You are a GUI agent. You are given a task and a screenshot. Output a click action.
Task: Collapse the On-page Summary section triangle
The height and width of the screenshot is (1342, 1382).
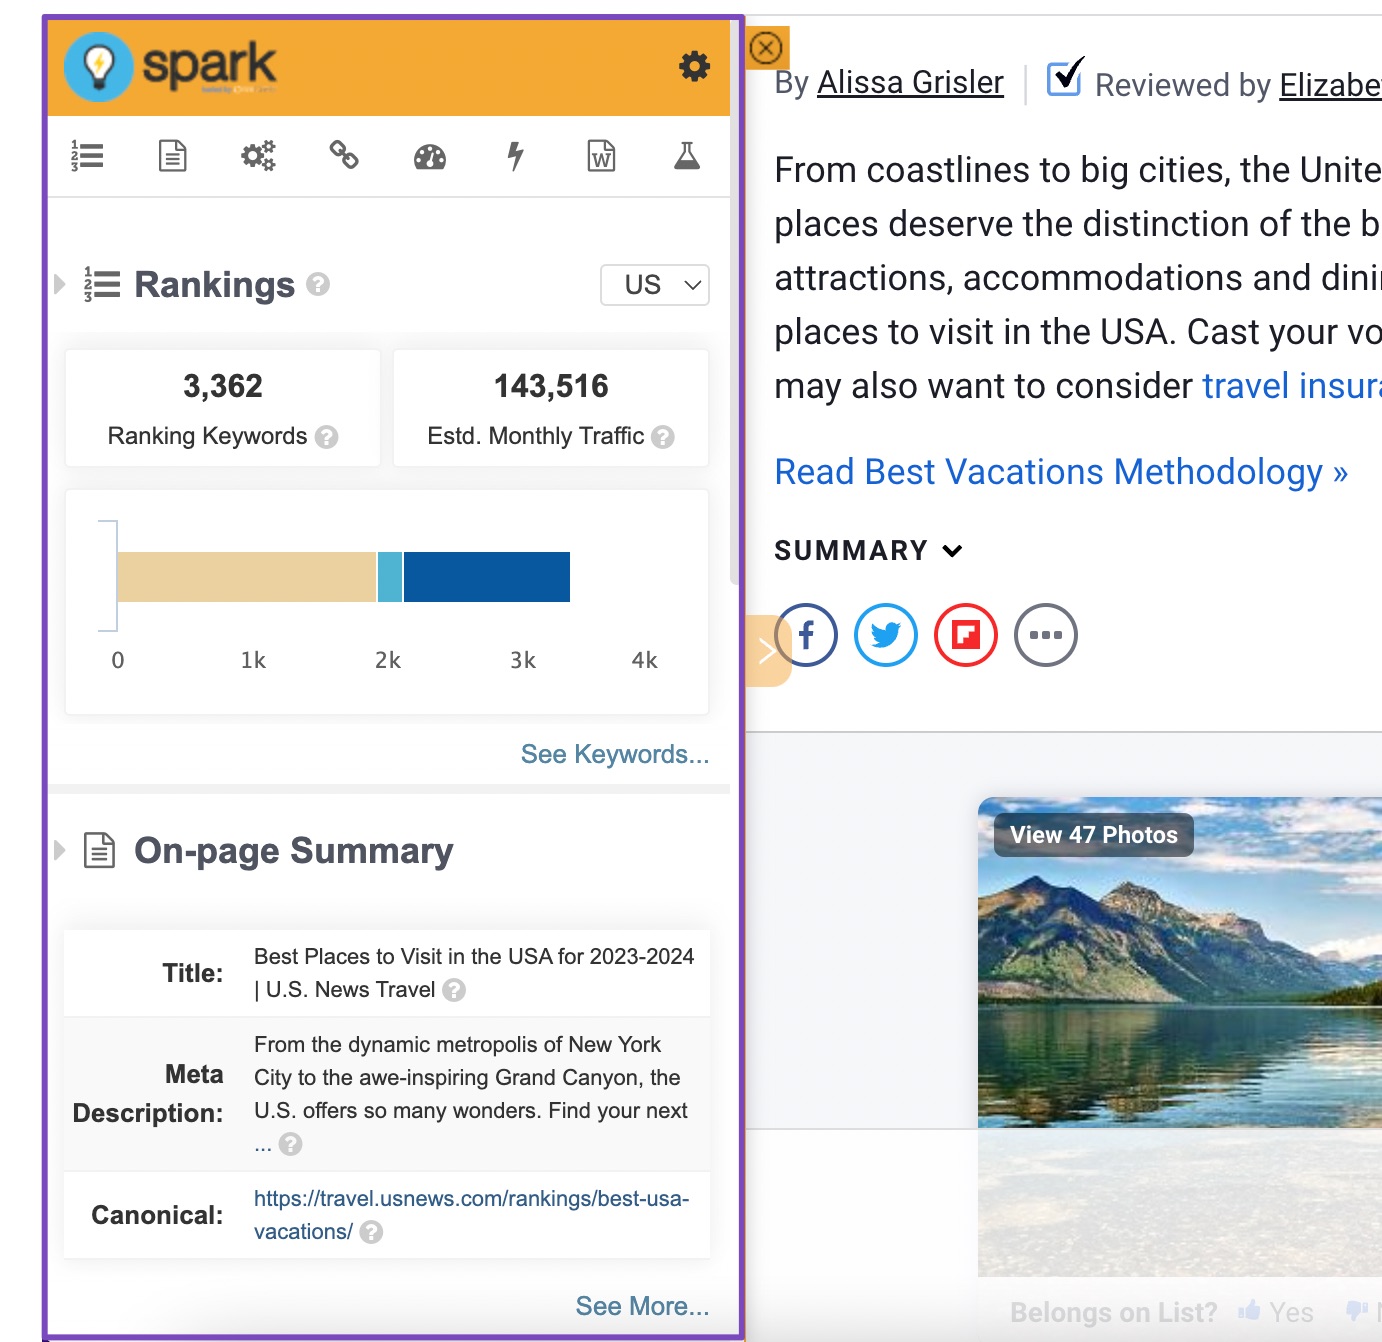(60, 850)
